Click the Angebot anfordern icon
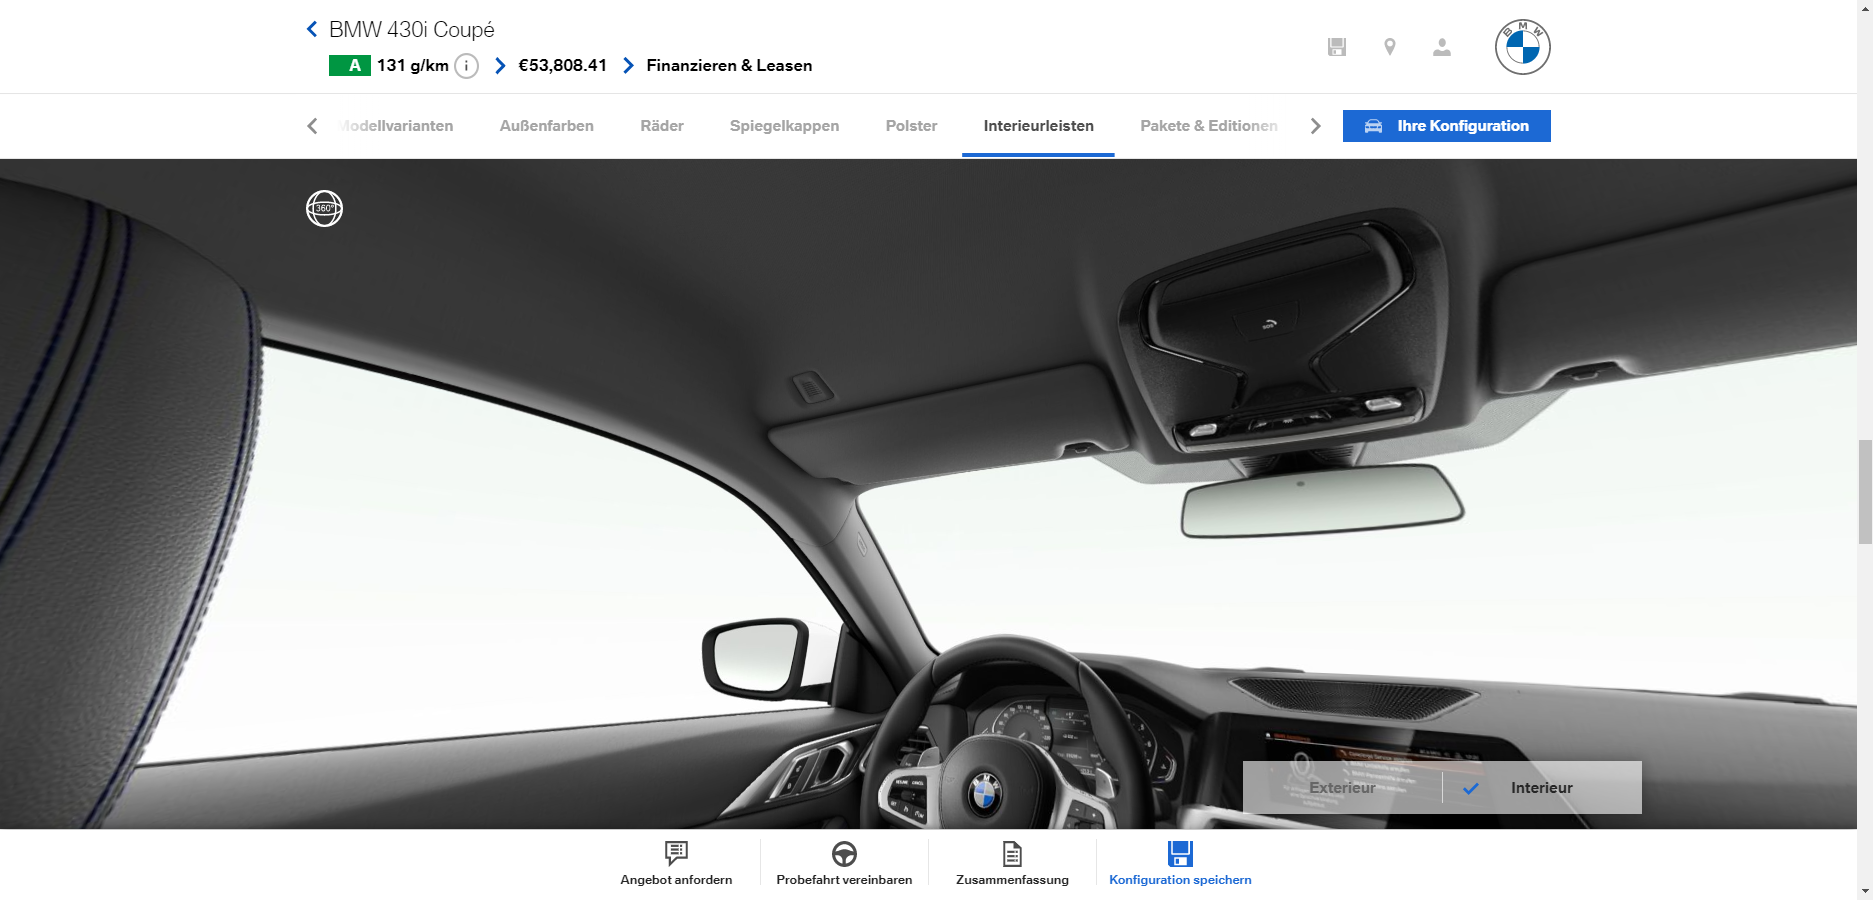Image resolution: width=1873 pixels, height=900 pixels. 676,853
